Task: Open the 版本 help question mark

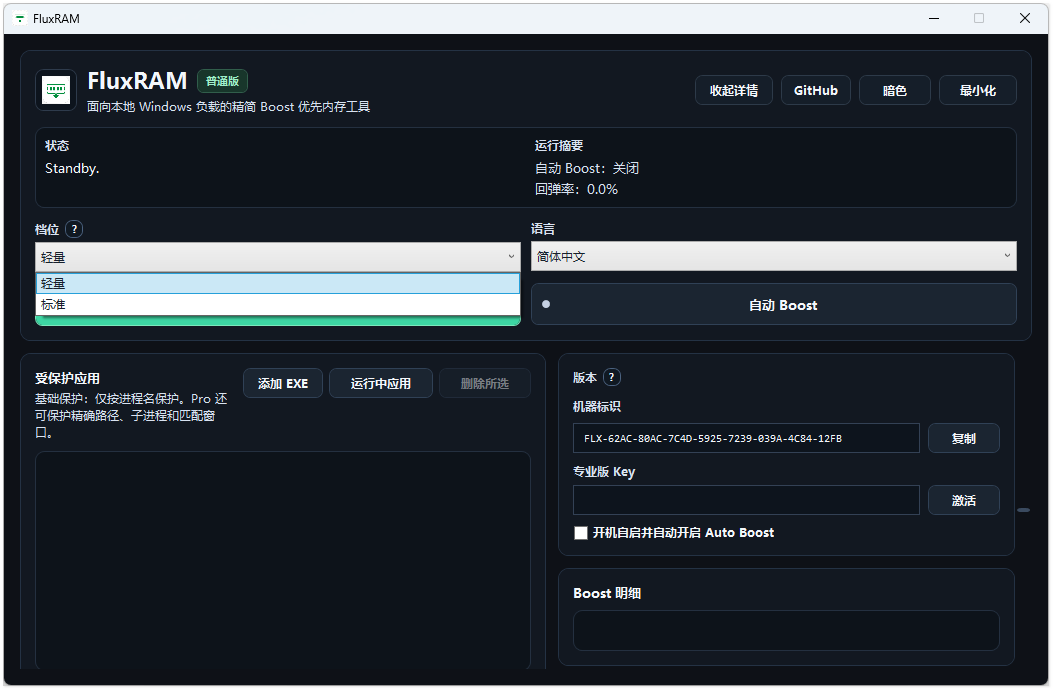Action: coord(611,378)
